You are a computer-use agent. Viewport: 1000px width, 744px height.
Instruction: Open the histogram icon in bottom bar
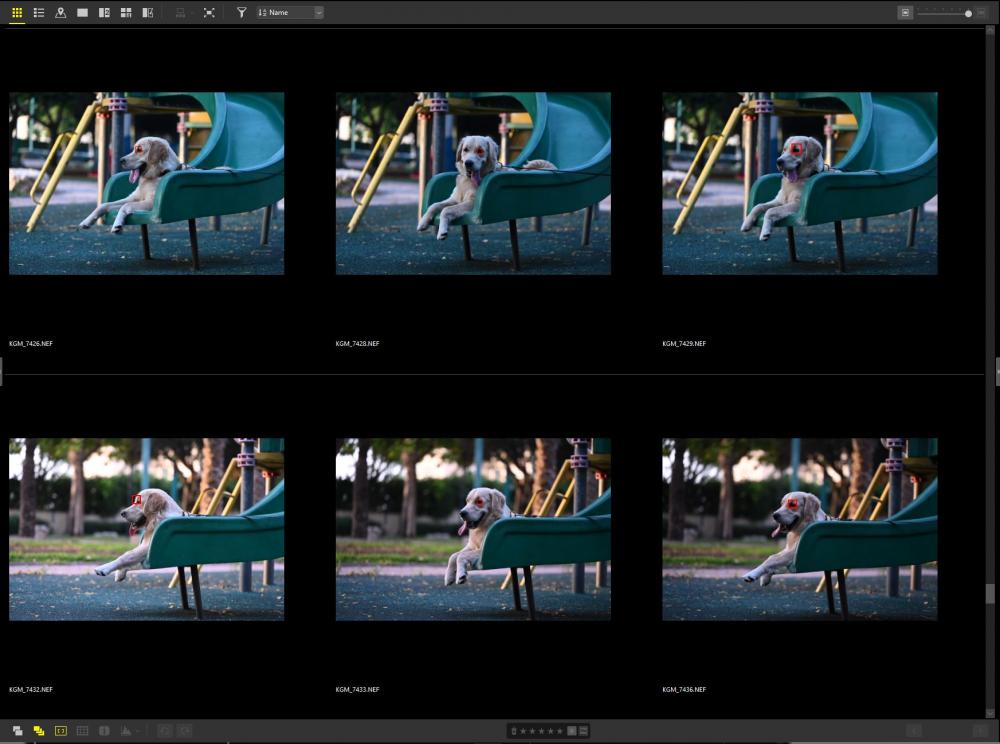(x=126, y=731)
